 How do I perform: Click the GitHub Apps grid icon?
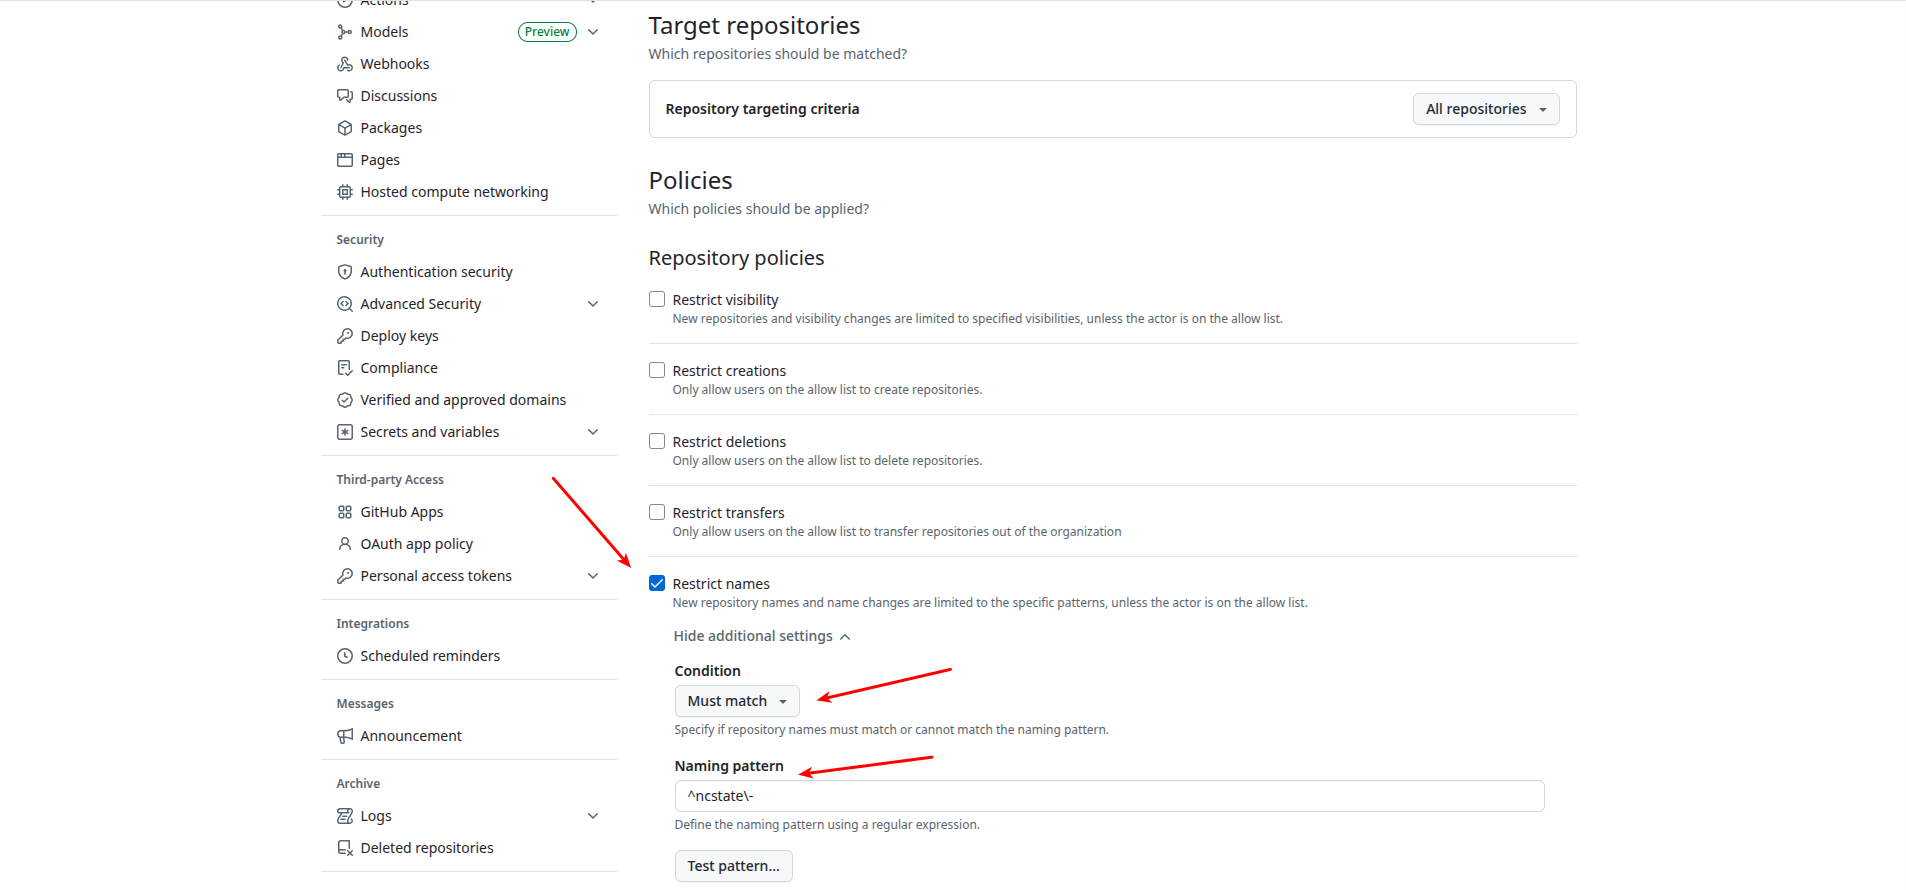click(345, 512)
